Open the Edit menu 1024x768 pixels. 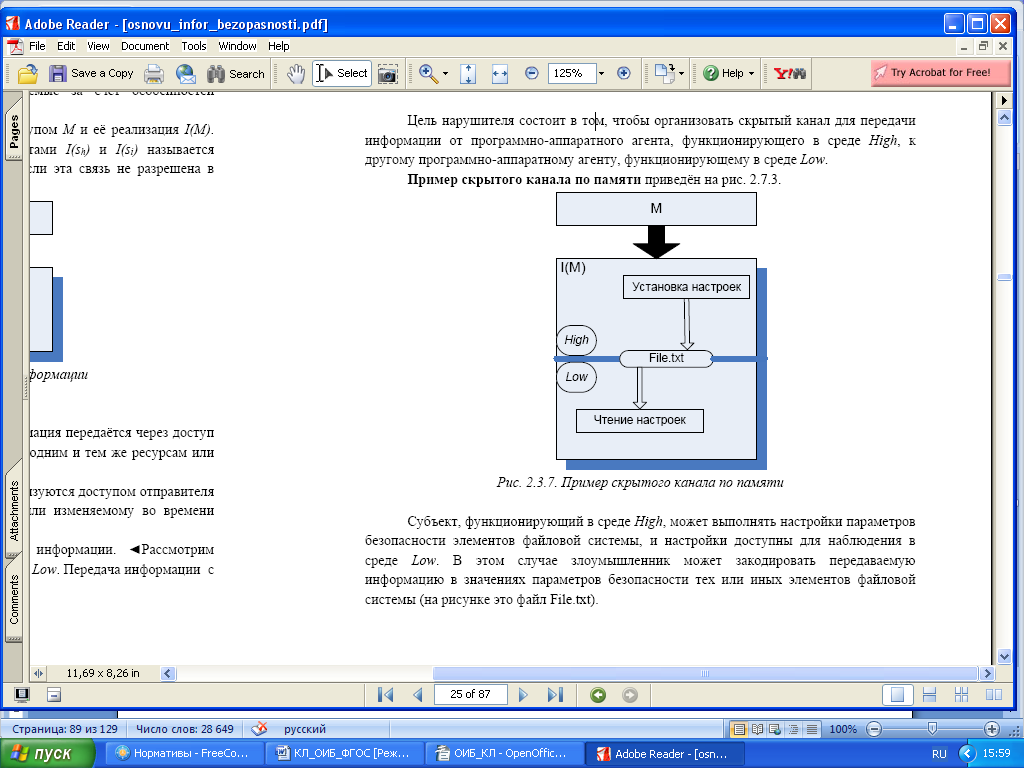click(x=66, y=46)
